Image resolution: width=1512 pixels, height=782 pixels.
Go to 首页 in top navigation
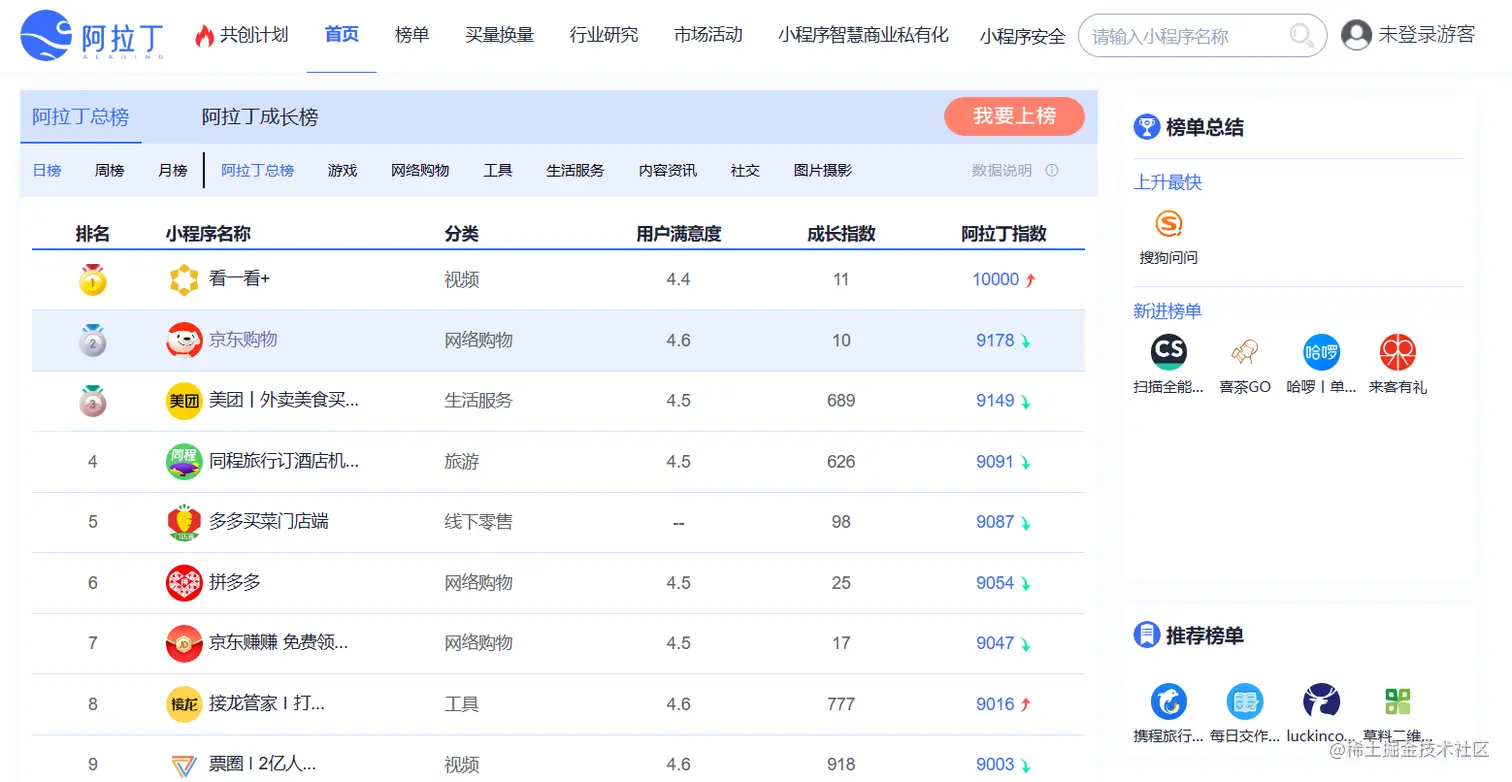342,35
